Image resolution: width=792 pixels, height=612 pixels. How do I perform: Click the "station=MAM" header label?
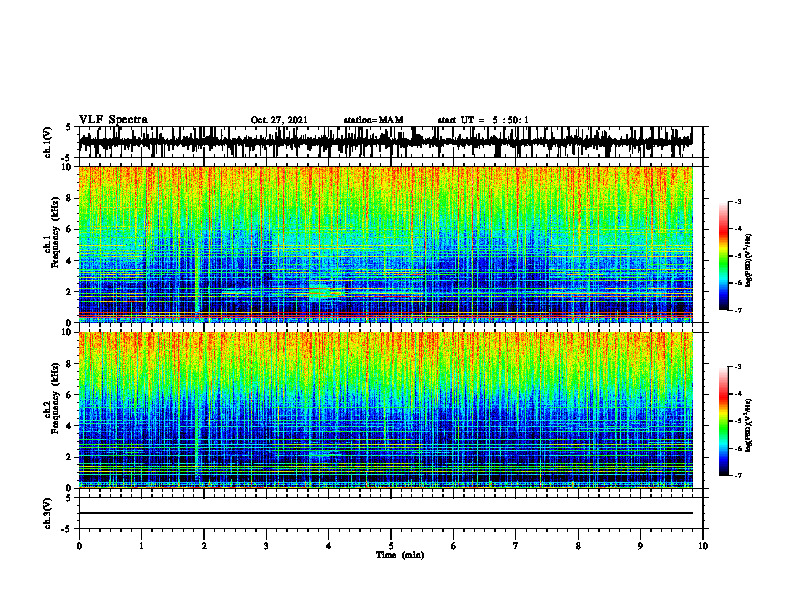373,120
